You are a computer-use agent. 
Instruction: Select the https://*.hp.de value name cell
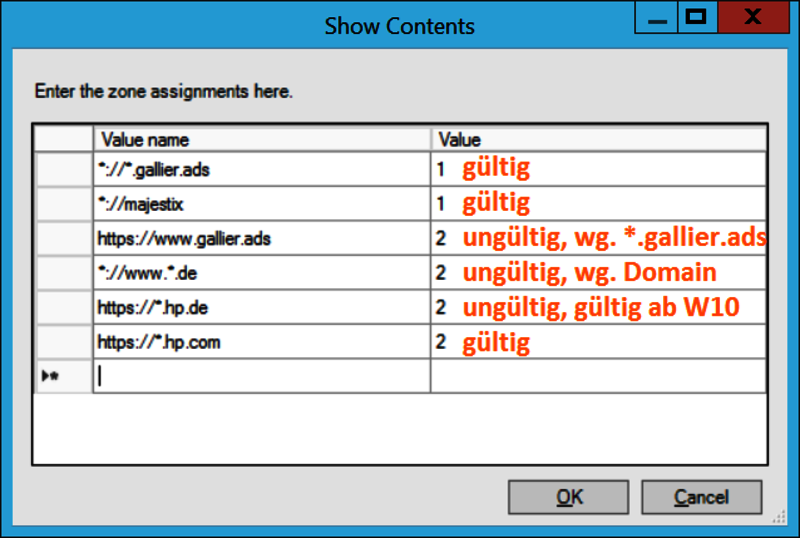[x=262, y=307]
